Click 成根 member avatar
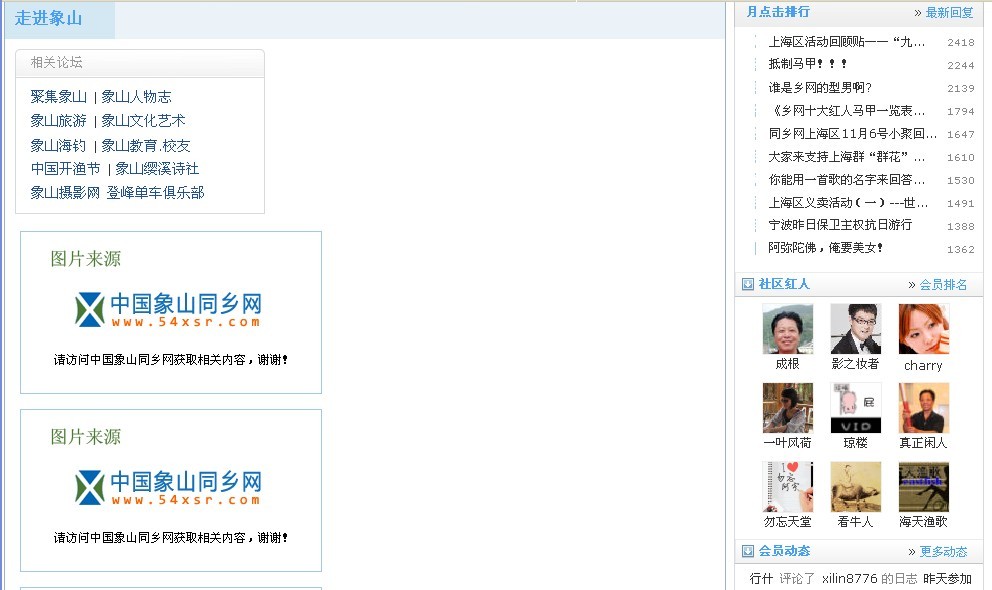The height and width of the screenshot is (590, 992). [x=787, y=329]
